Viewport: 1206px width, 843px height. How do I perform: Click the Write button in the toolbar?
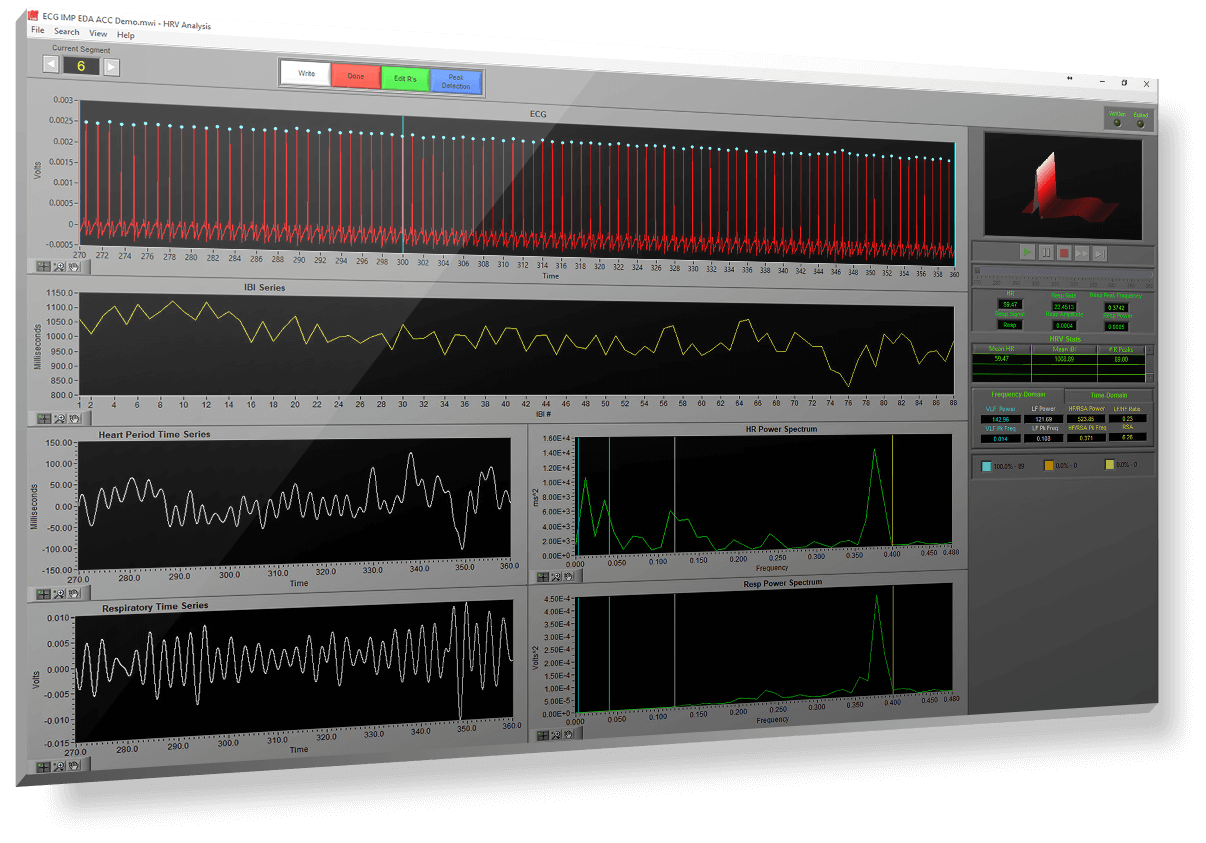[x=306, y=73]
